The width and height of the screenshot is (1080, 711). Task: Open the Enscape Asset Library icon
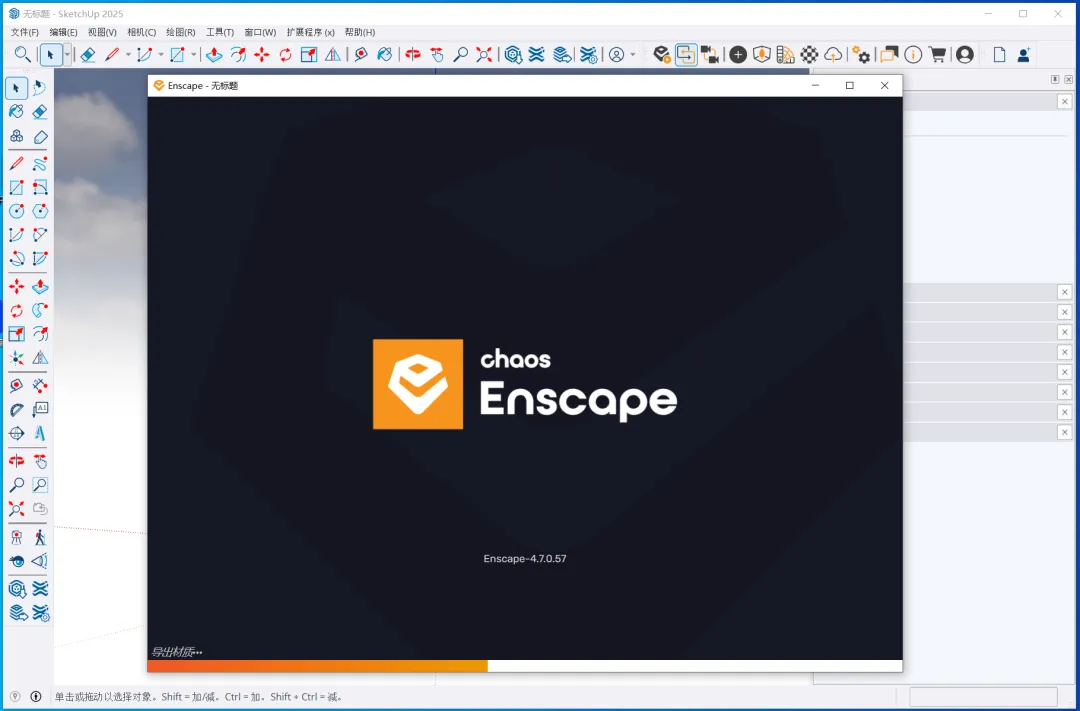pos(762,54)
